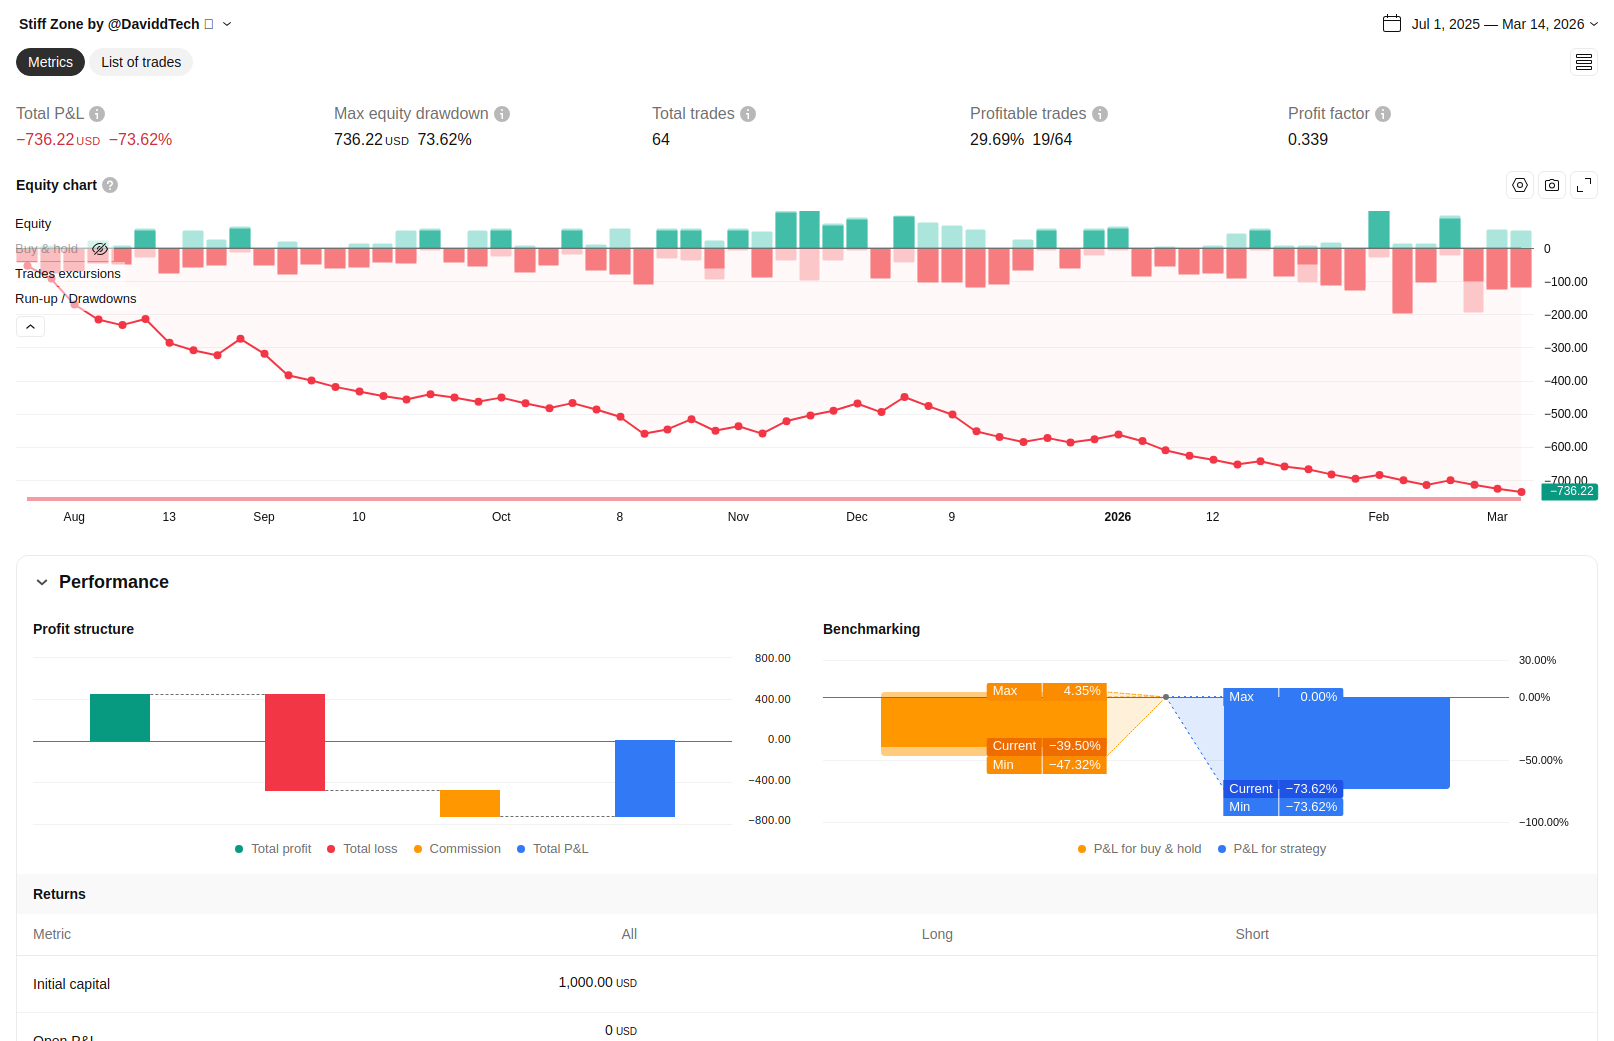The image size is (1614, 1041).
Task: Click the Total loss legend item
Action: click(362, 849)
